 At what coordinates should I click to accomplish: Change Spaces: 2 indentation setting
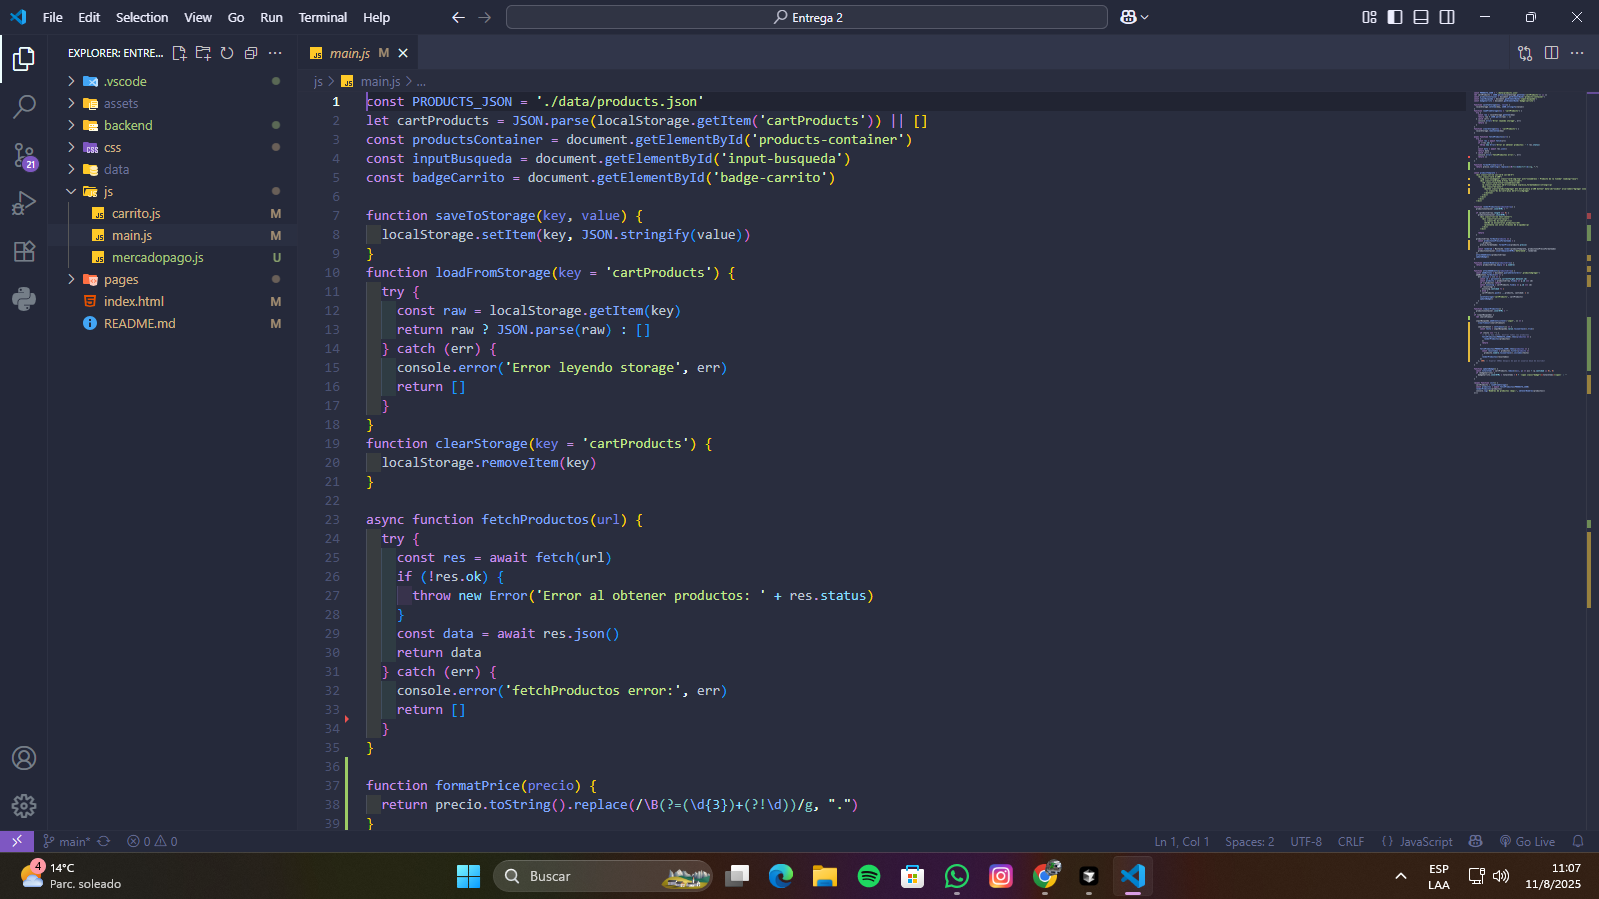coord(1250,841)
